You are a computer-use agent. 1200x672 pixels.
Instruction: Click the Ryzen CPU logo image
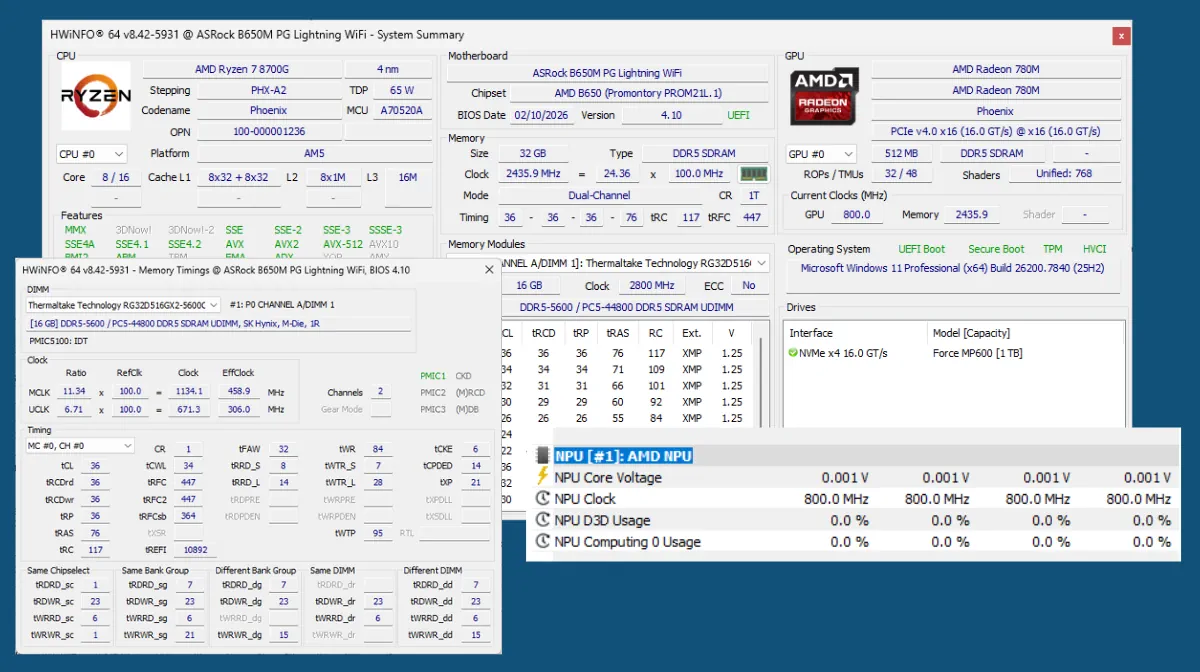(96, 96)
